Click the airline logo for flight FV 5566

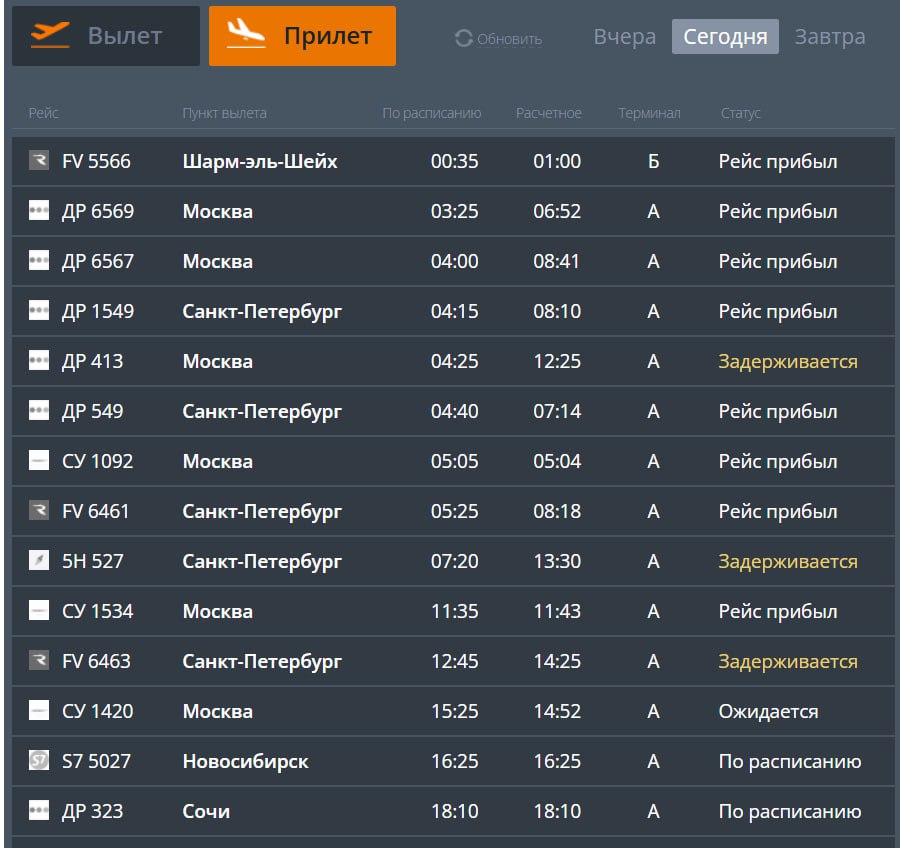[x=39, y=161]
